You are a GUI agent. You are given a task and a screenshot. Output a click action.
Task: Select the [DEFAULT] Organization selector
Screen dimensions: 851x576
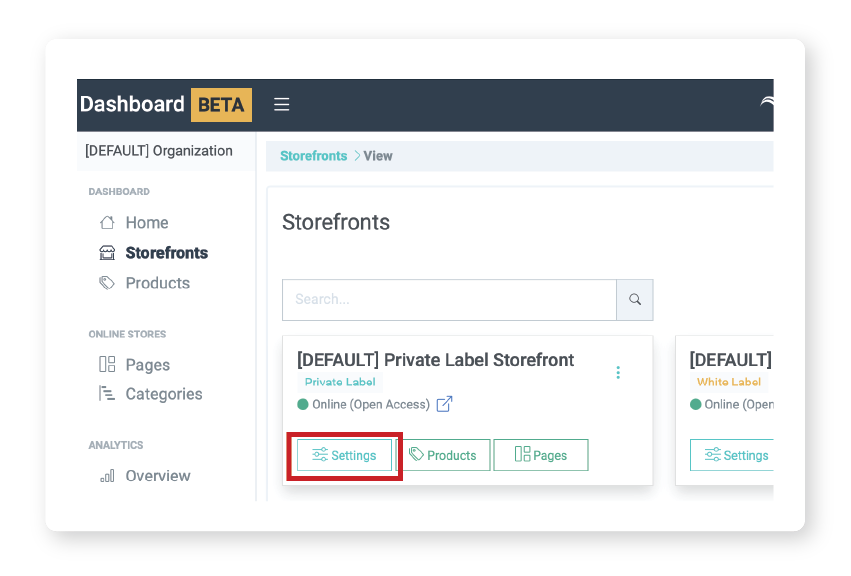159,151
